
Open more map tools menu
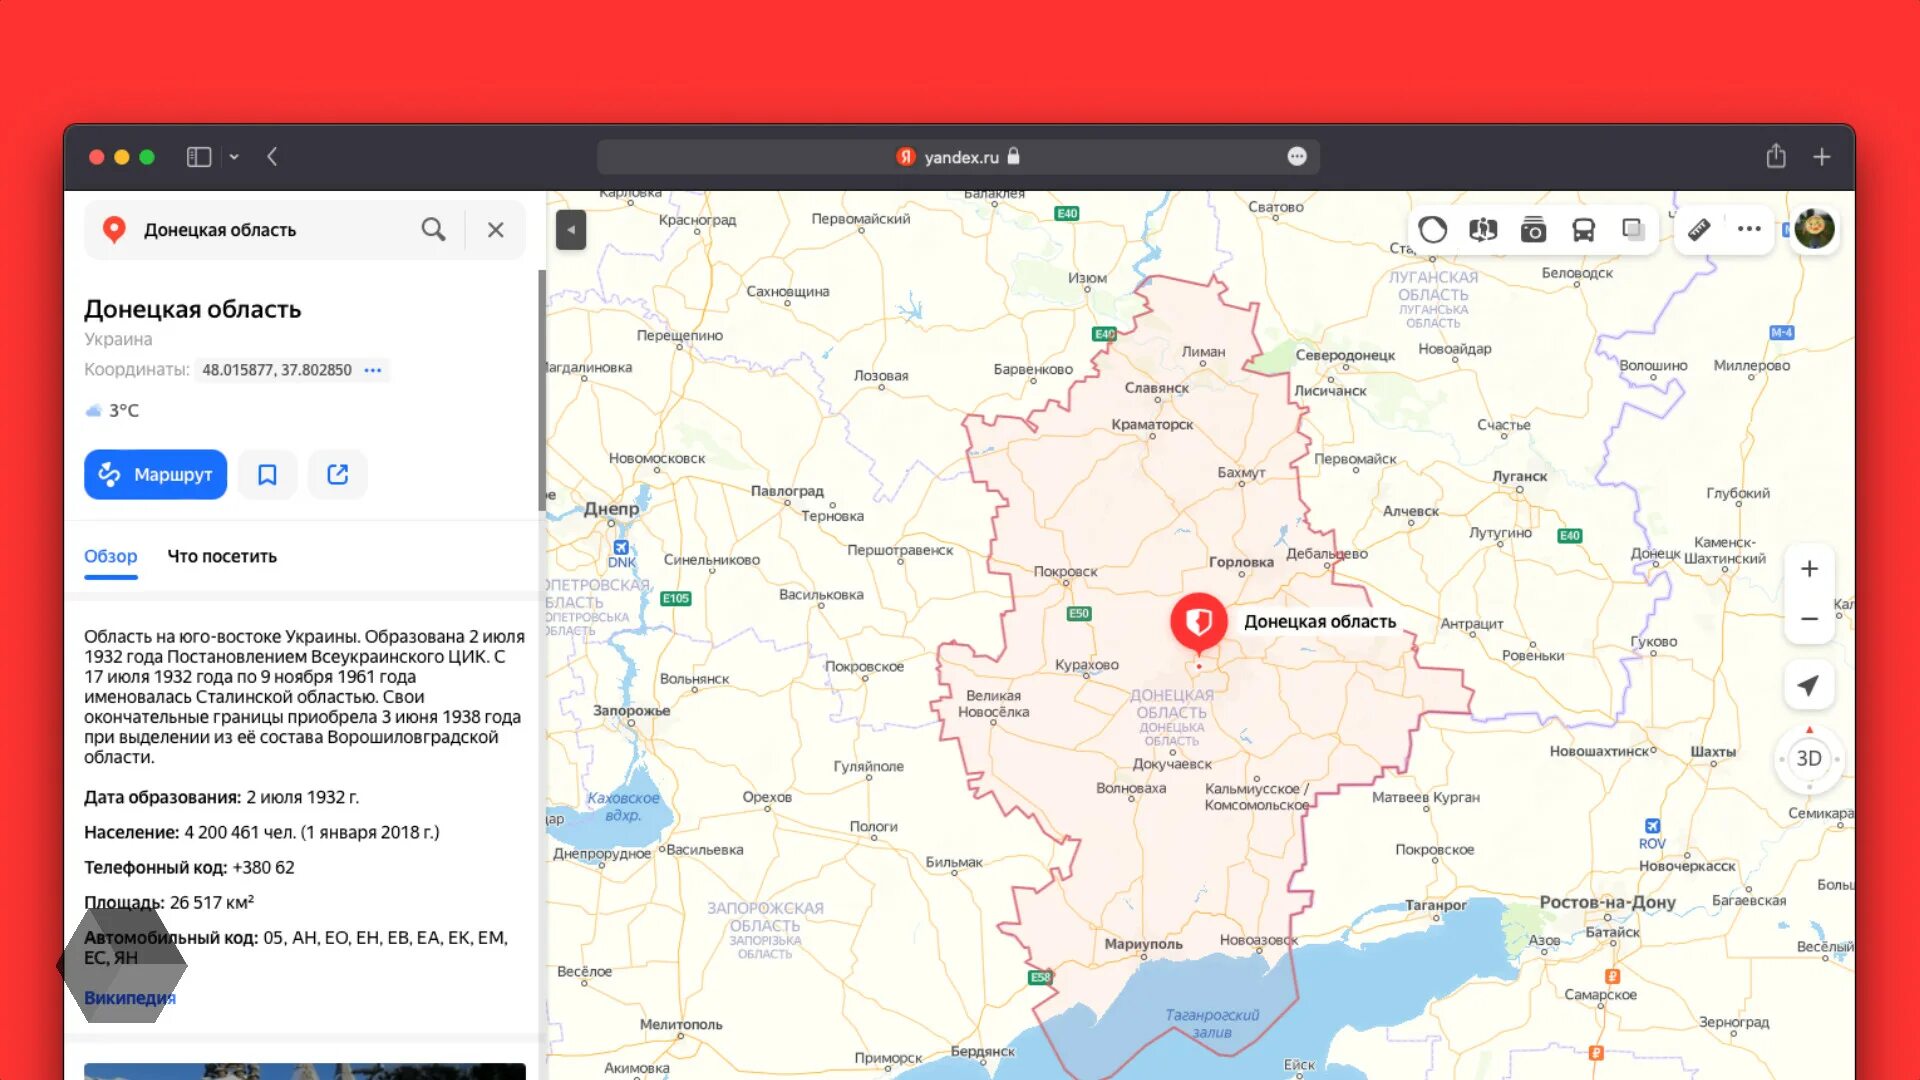tap(1749, 229)
